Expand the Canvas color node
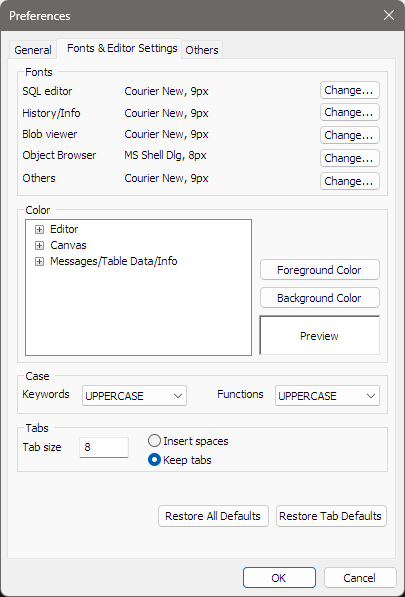The width and height of the screenshot is (405, 597). click(39, 246)
